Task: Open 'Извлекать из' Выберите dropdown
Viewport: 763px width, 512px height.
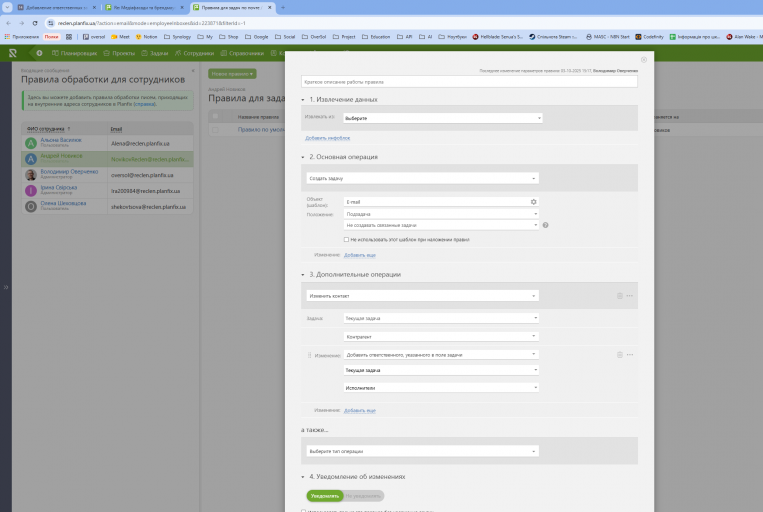Action: click(443, 118)
